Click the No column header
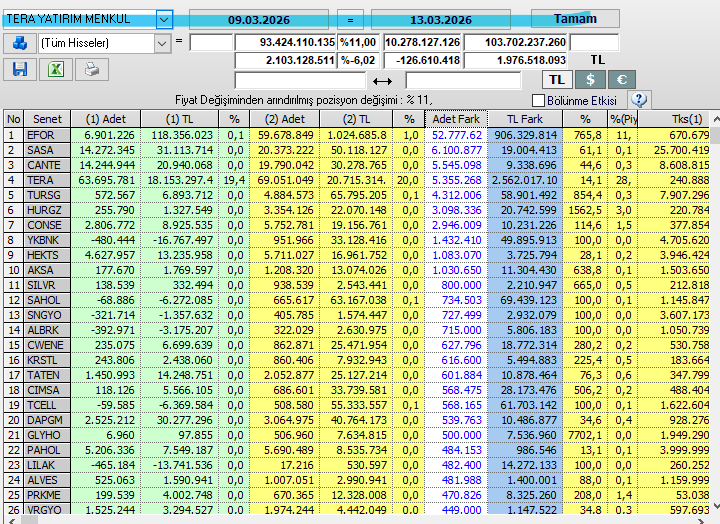The image size is (720, 524). pyautogui.click(x=14, y=119)
